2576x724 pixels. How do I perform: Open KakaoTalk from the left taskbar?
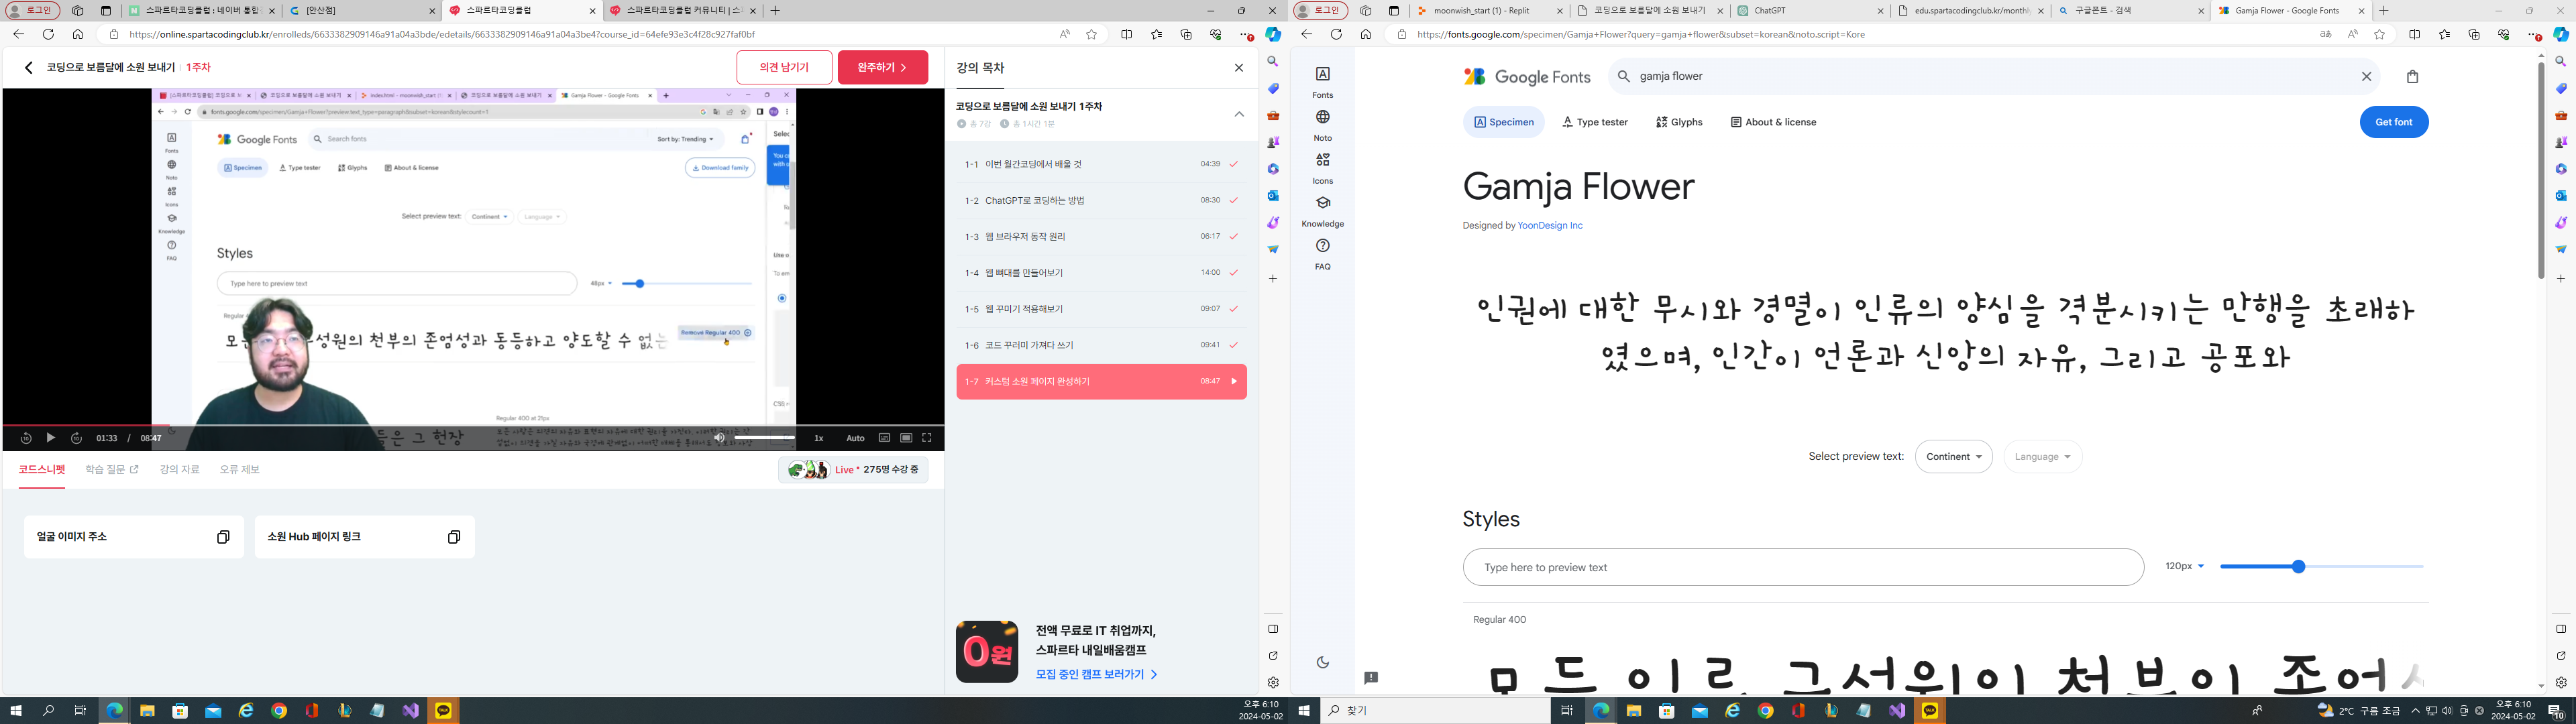click(x=443, y=711)
